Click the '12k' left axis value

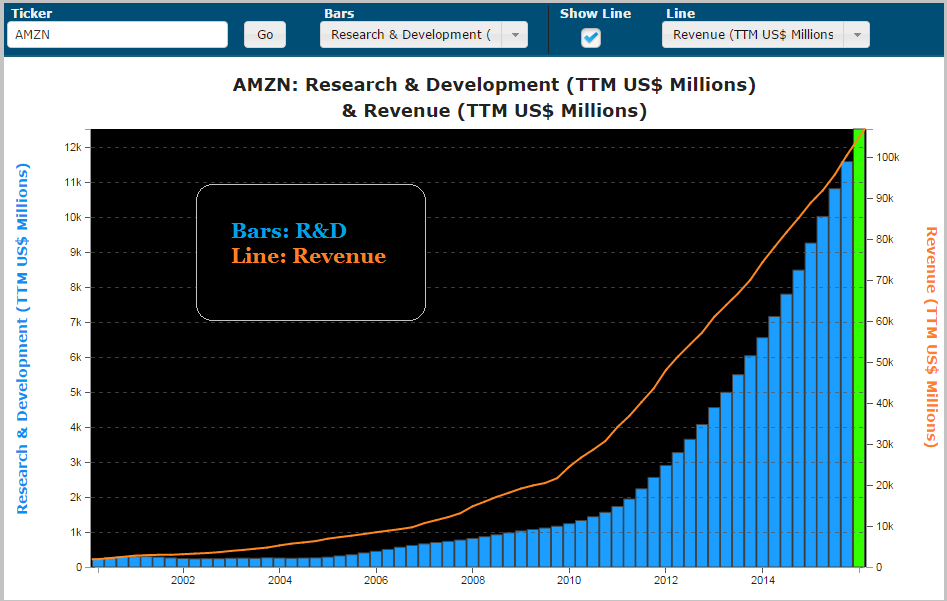click(x=72, y=147)
